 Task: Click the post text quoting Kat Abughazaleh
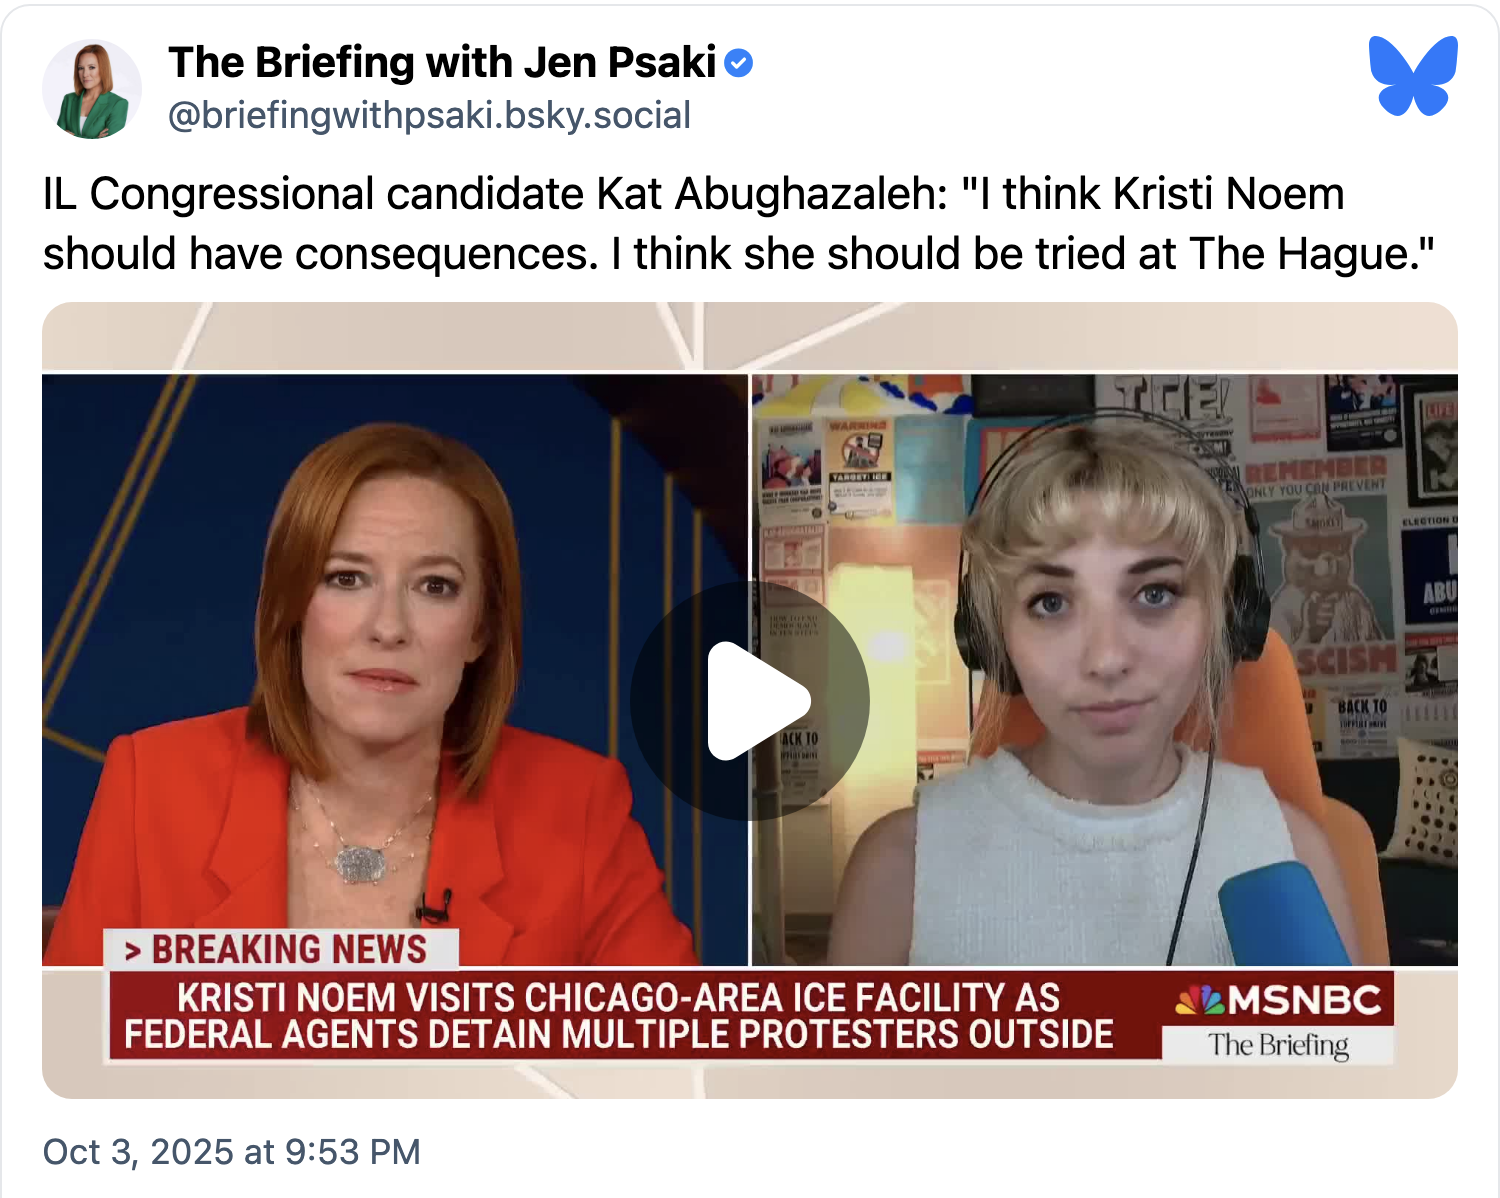[x=739, y=223]
